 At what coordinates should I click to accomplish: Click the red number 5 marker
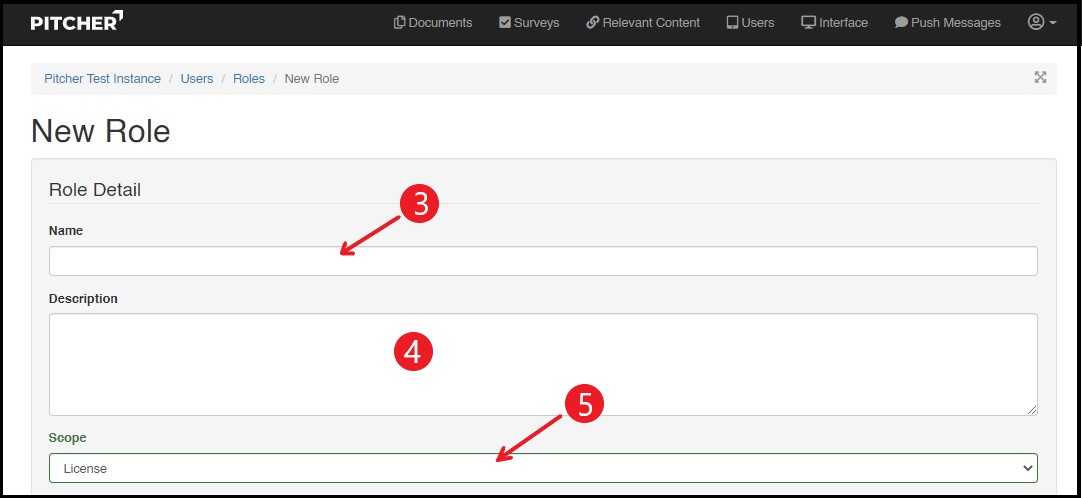tap(585, 404)
